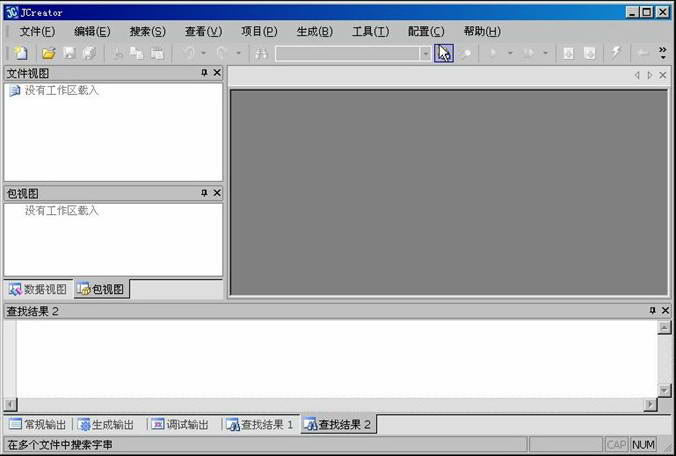Close the 文件视图 panel
This screenshot has height=456, width=676.
pos(217,73)
